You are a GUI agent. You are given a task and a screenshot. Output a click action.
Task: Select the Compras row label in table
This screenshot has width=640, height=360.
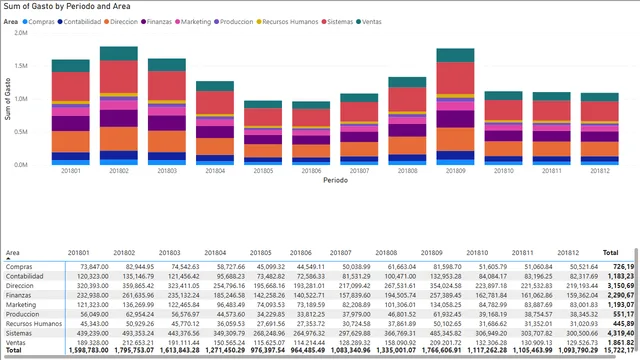coord(19,267)
